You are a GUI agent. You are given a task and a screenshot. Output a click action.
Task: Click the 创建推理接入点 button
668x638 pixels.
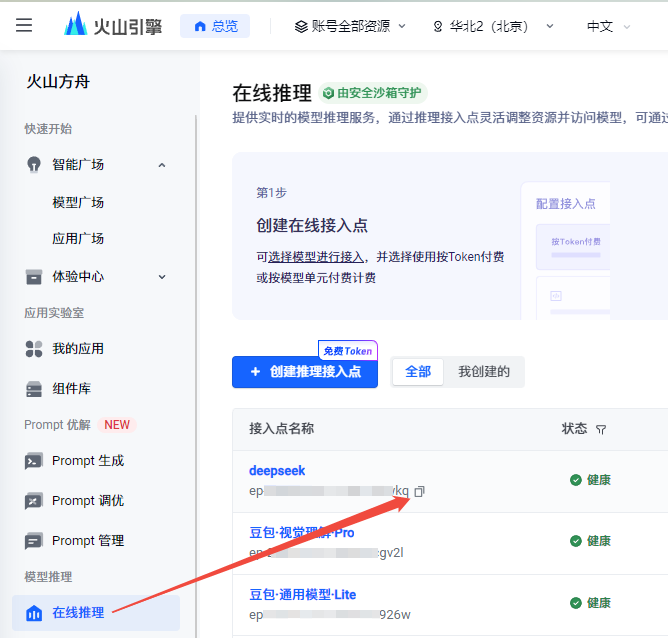305,372
